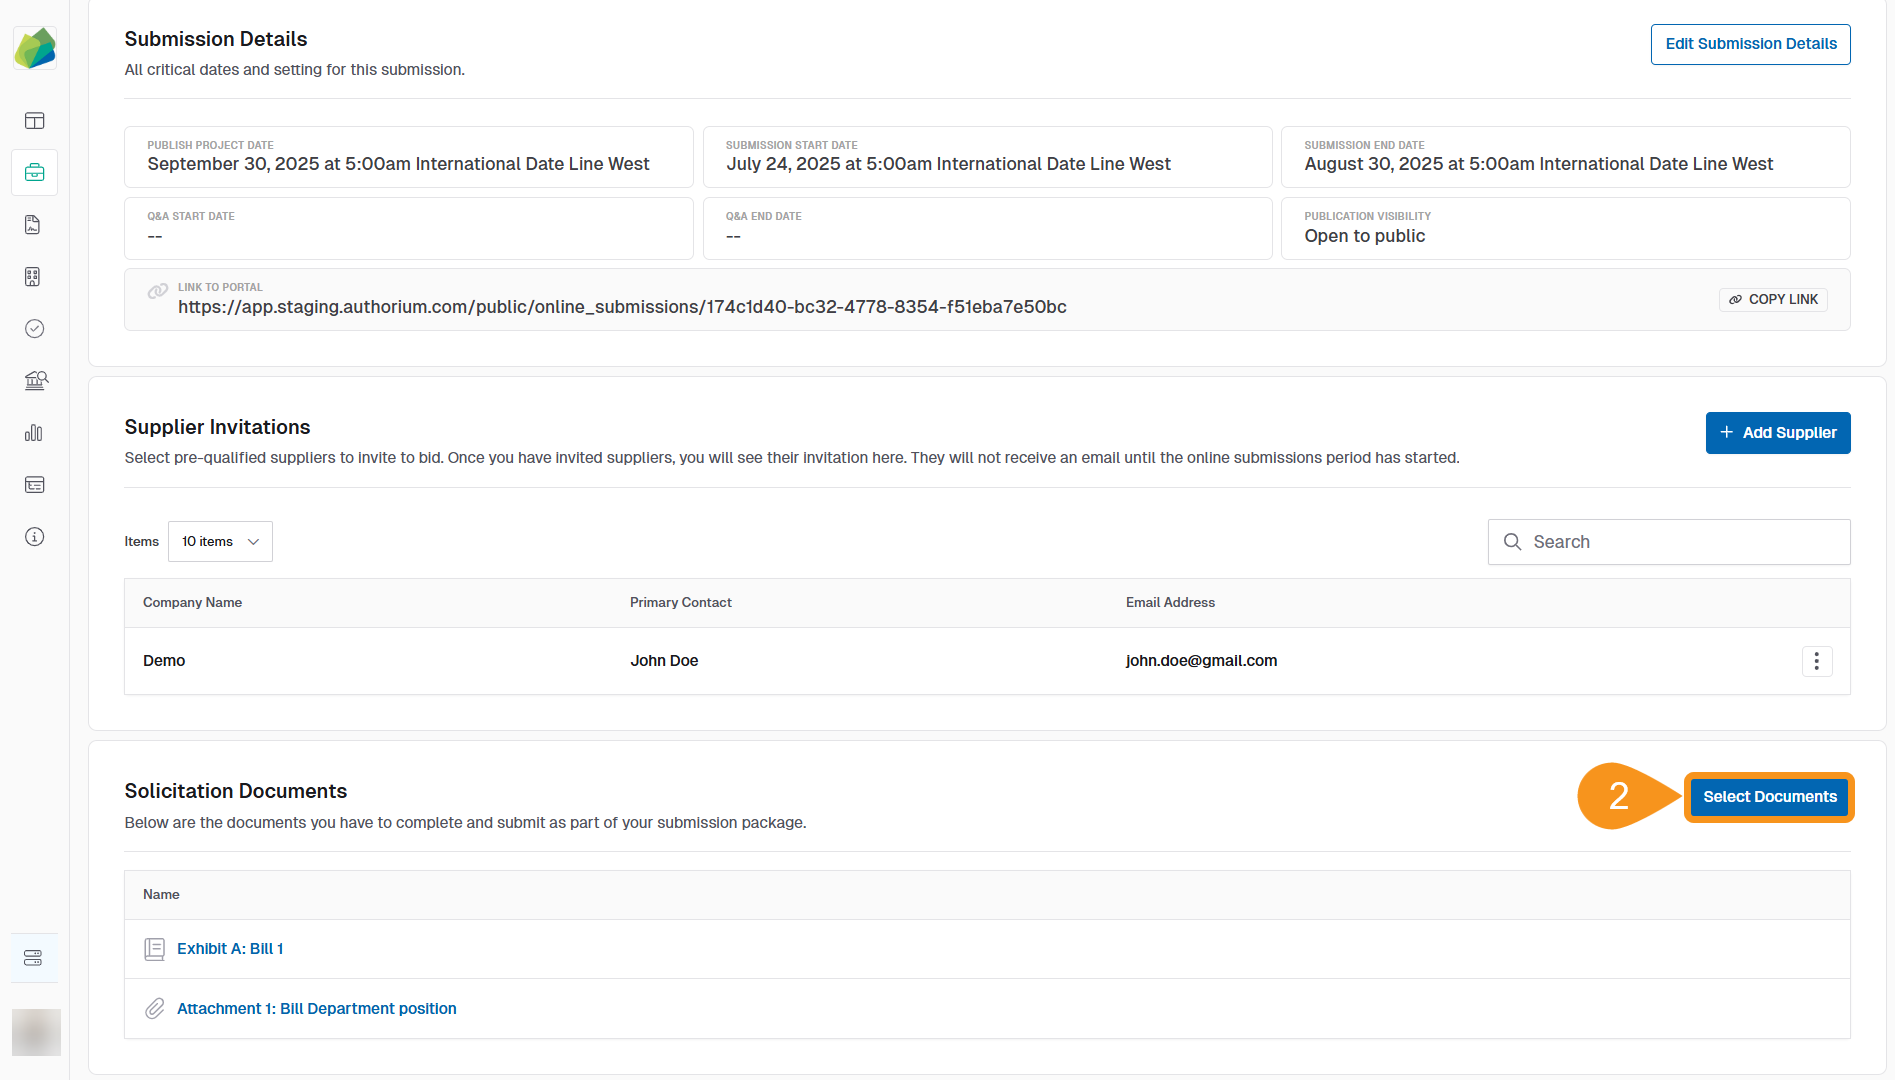This screenshot has width=1895, height=1080.
Task: Click COPY LINK for the portal URL
Action: [x=1772, y=299]
